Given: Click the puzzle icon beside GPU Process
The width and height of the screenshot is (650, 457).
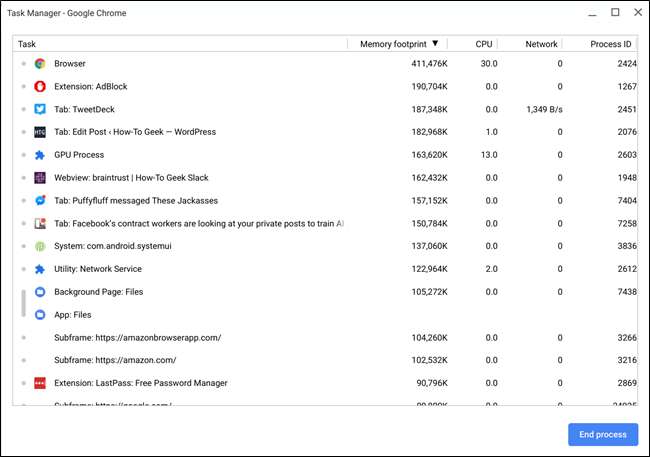Looking at the screenshot, I should 40,155.
